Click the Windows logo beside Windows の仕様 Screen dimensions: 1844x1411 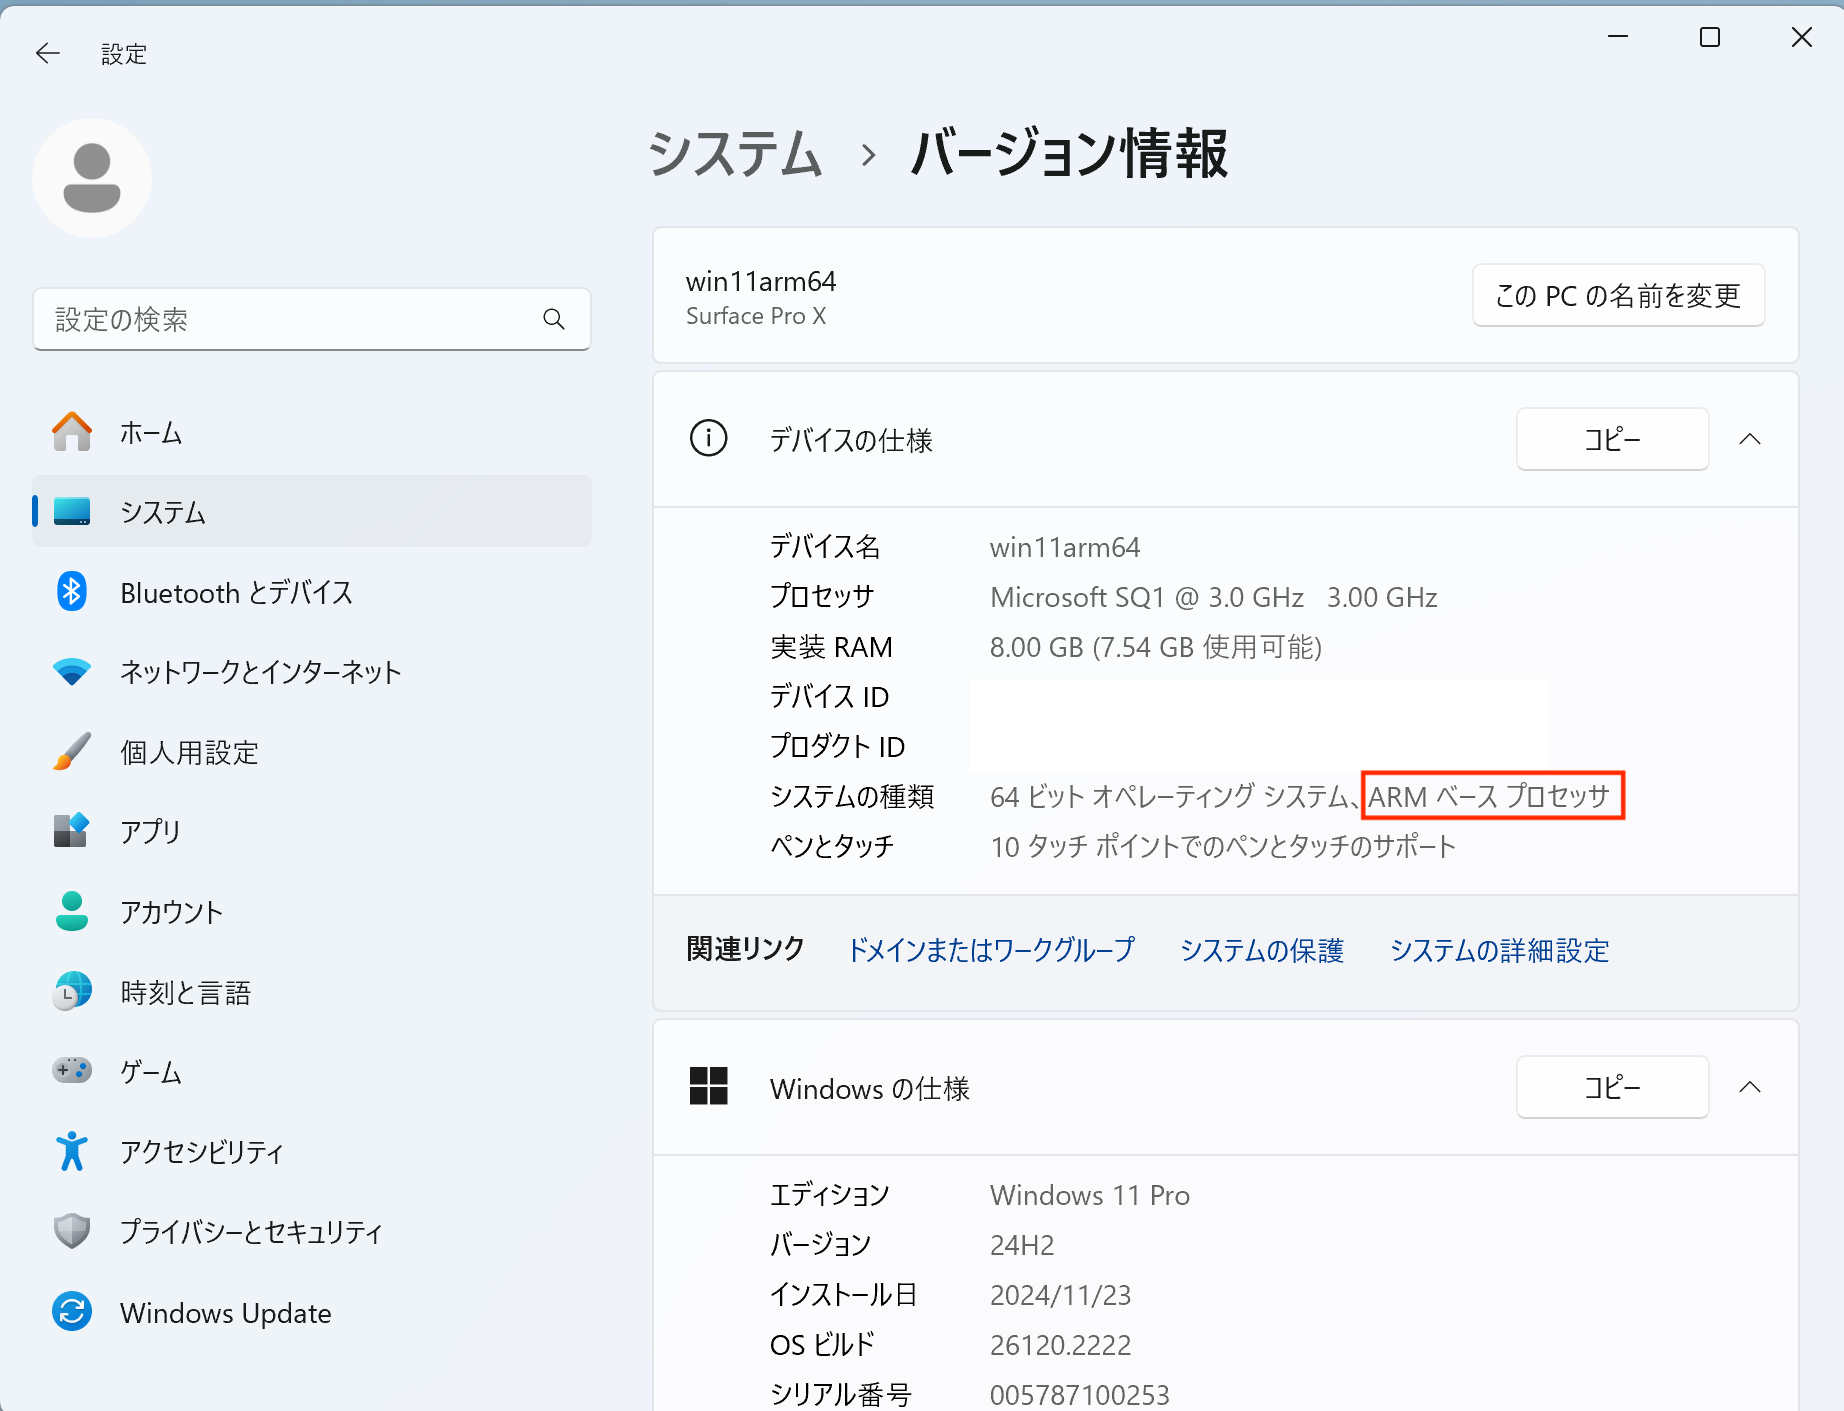pos(709,1086)
